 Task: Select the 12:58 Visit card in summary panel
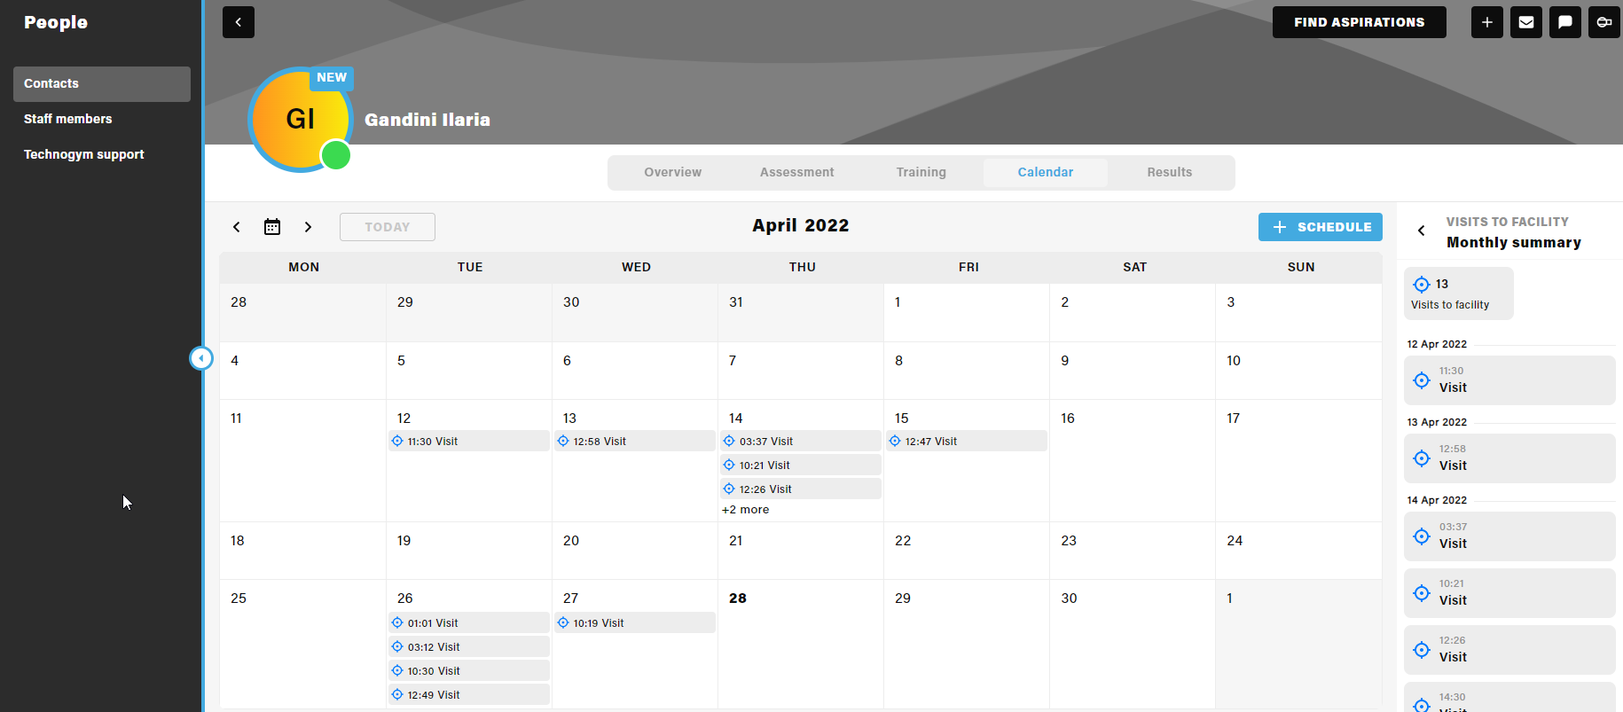tap(1510, 458)
